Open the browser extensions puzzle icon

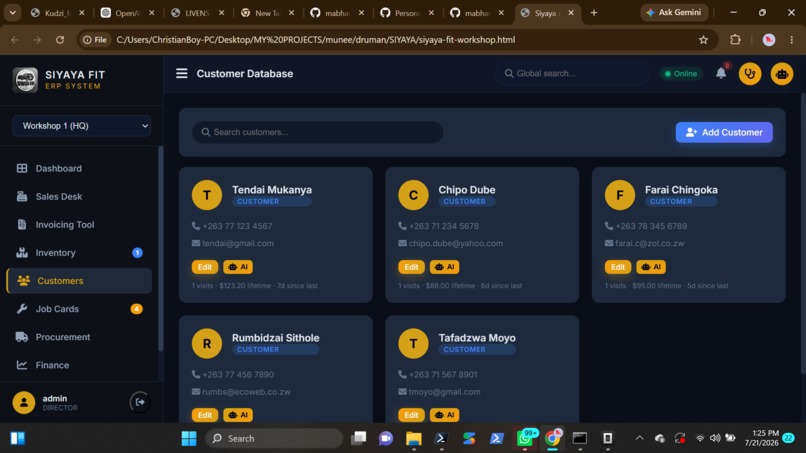coord(736,40)
